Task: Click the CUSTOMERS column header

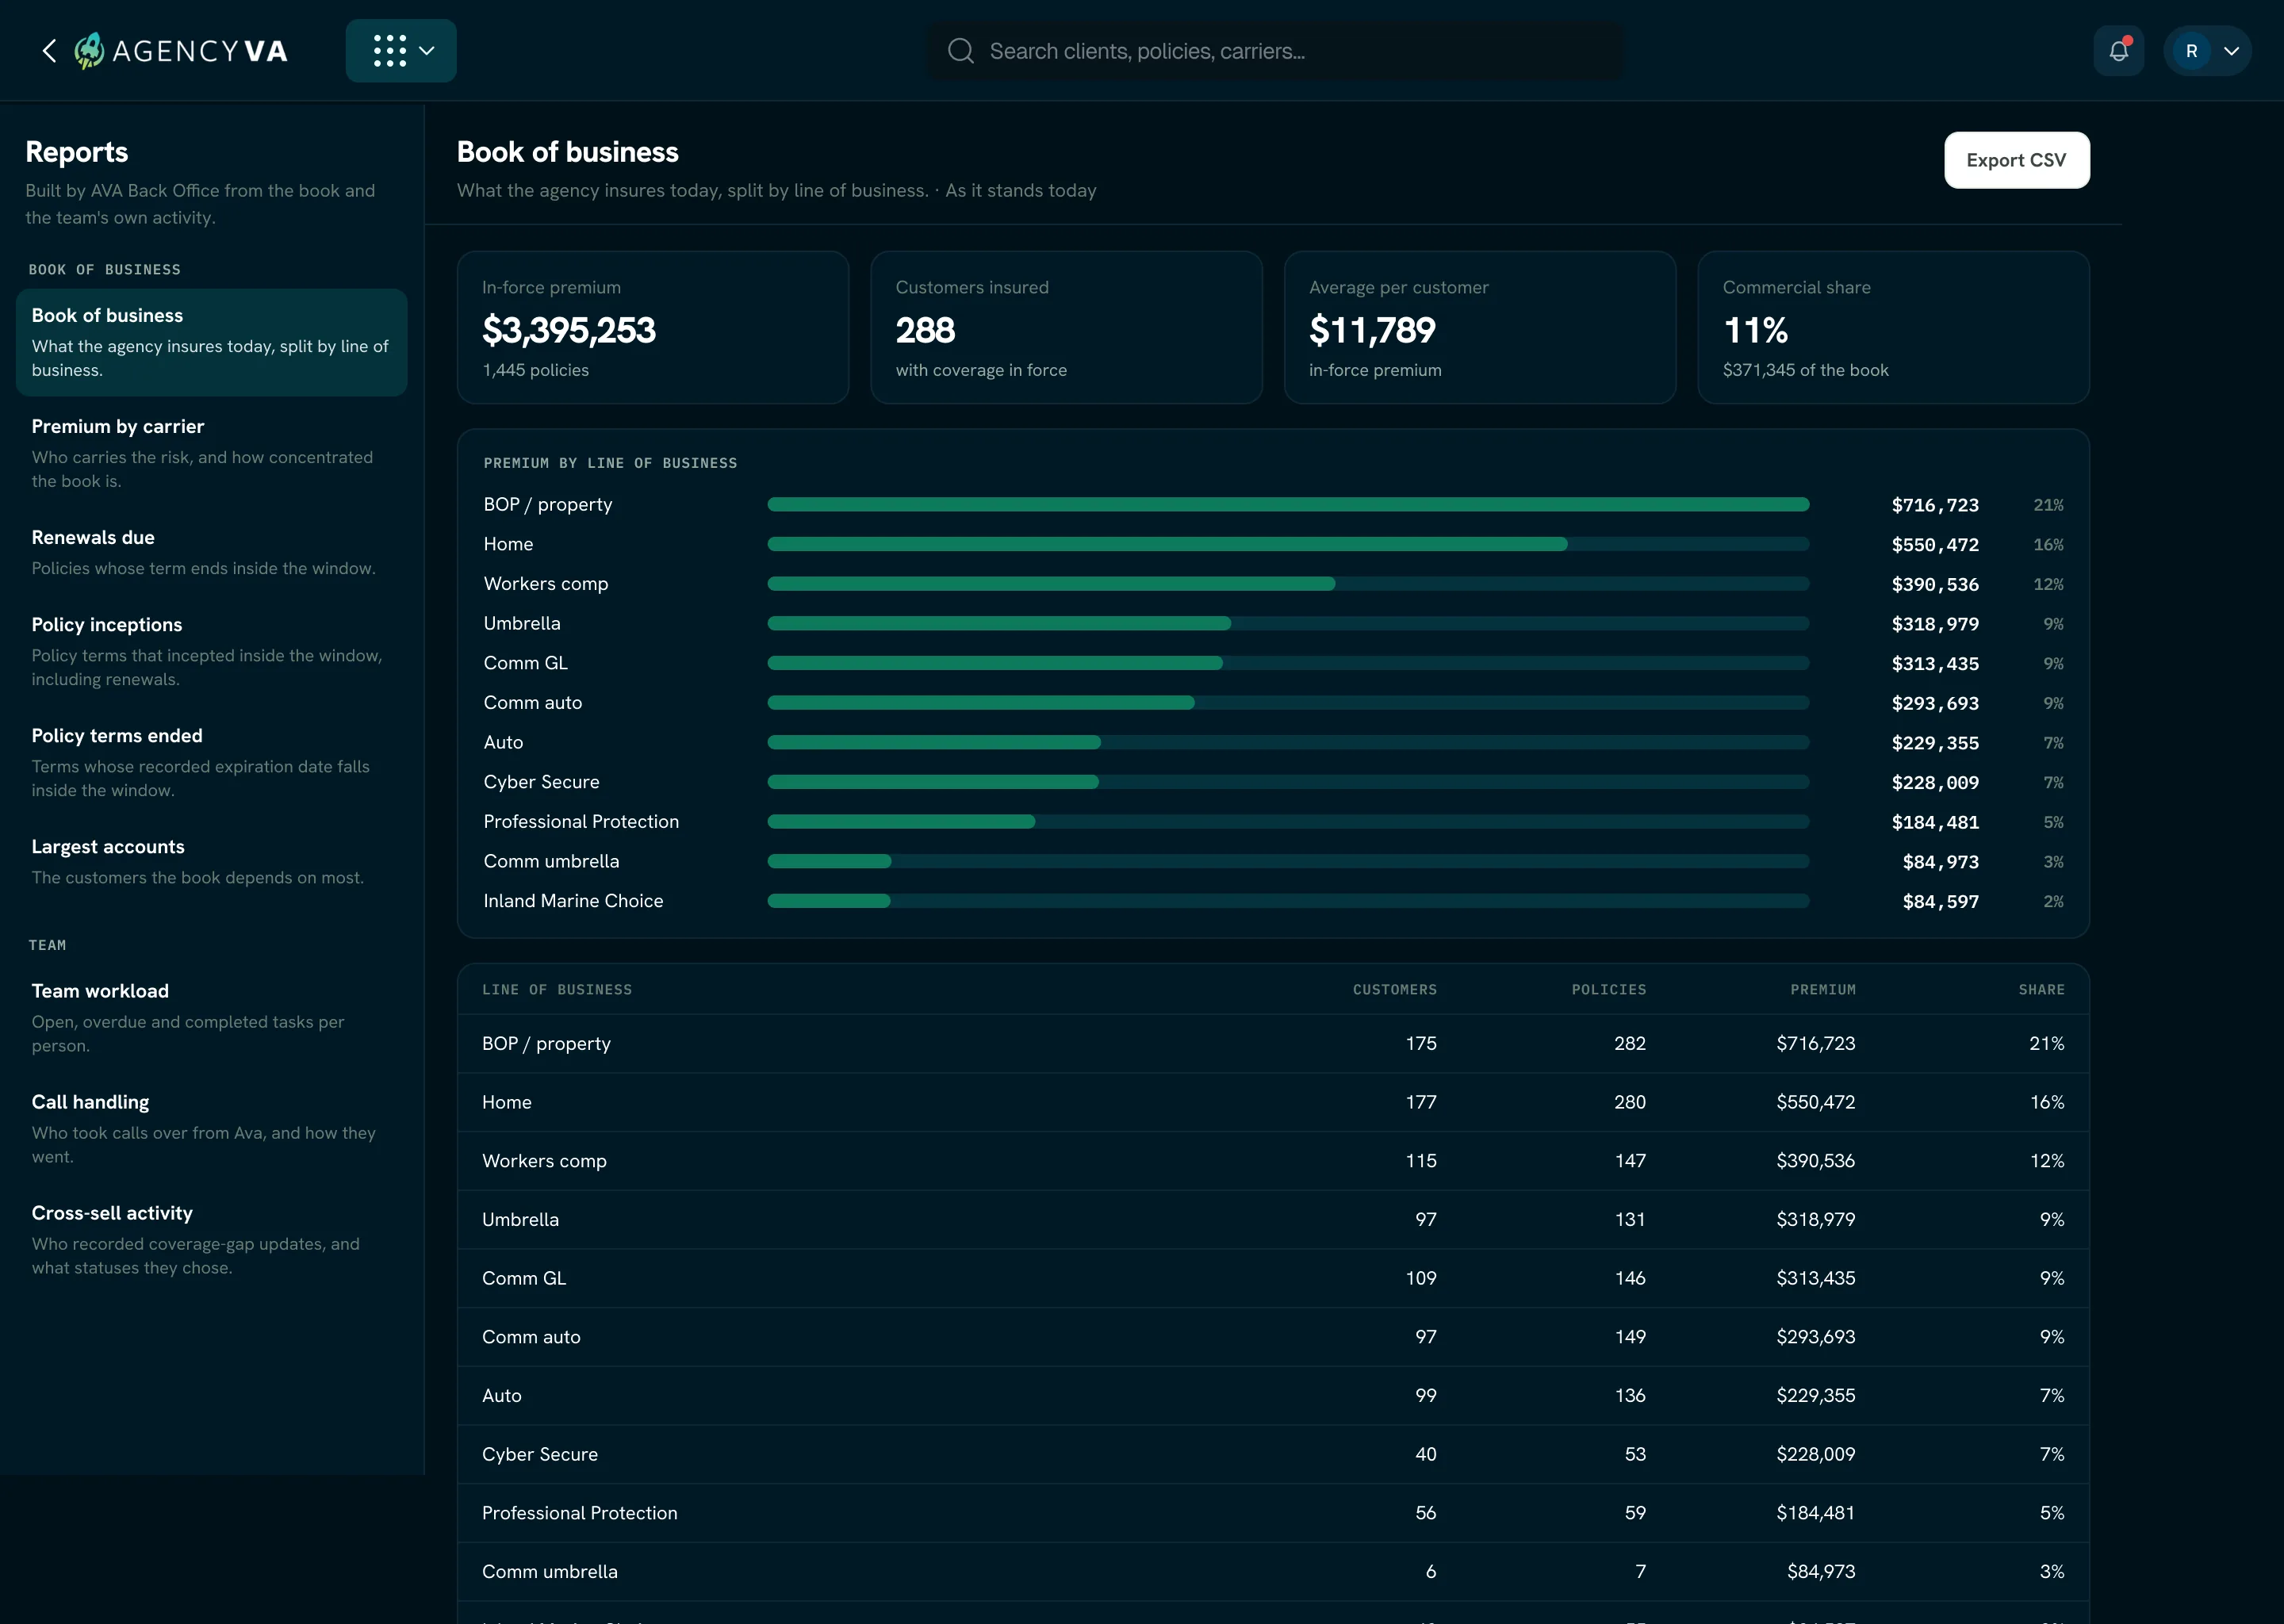Action: coord(1394,990)
